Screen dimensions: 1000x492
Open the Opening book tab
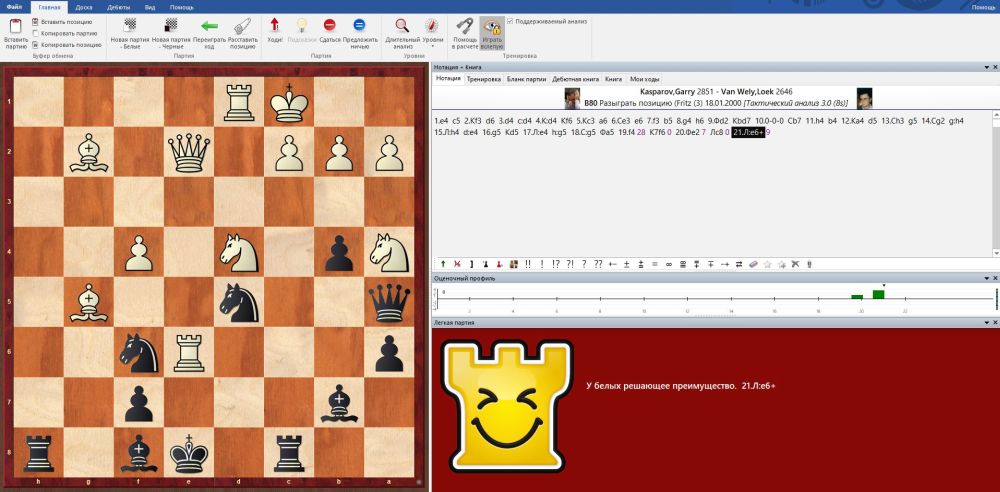coord(575,78)
